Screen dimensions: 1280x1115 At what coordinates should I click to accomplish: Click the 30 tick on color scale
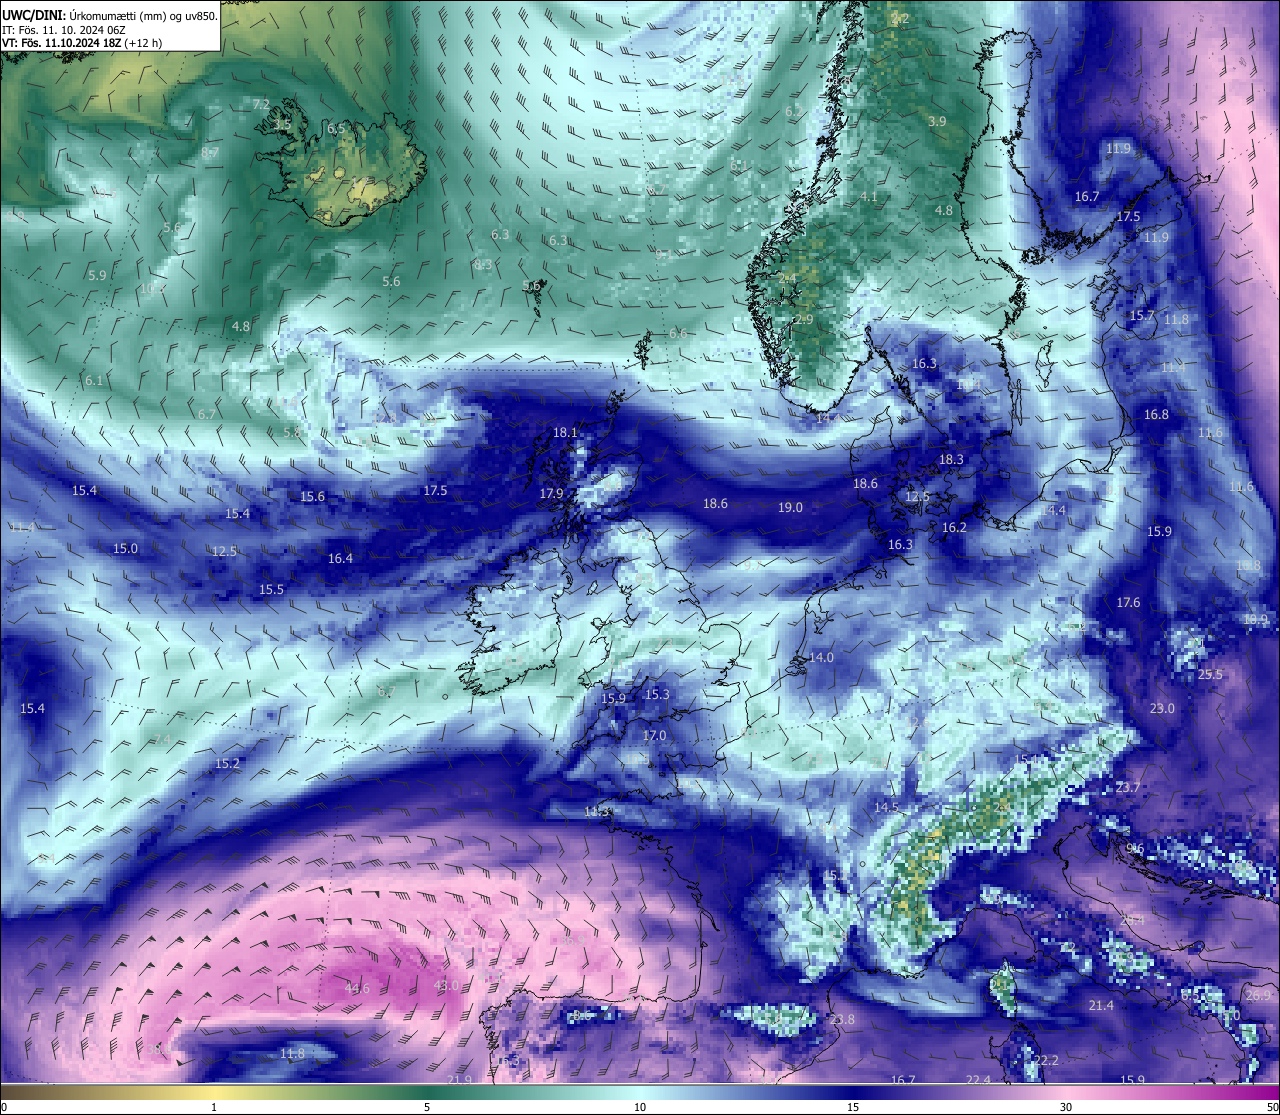click(x=1066, y=1107)
